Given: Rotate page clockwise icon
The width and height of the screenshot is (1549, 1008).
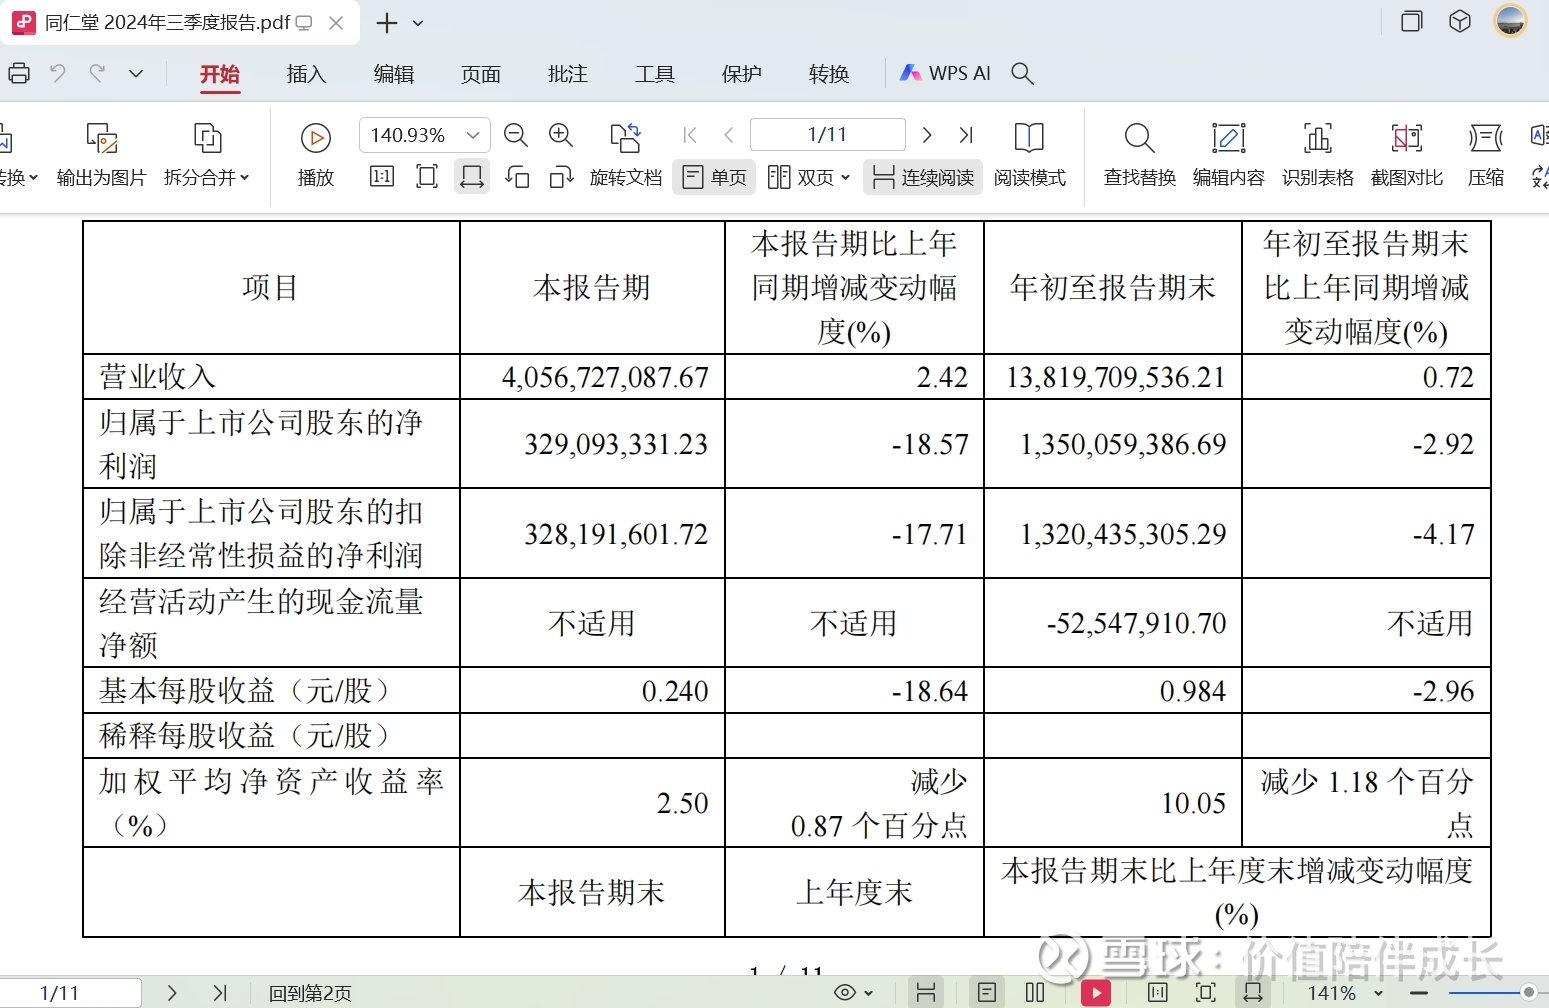Looking at the screenshot, I should pos(561,177).
